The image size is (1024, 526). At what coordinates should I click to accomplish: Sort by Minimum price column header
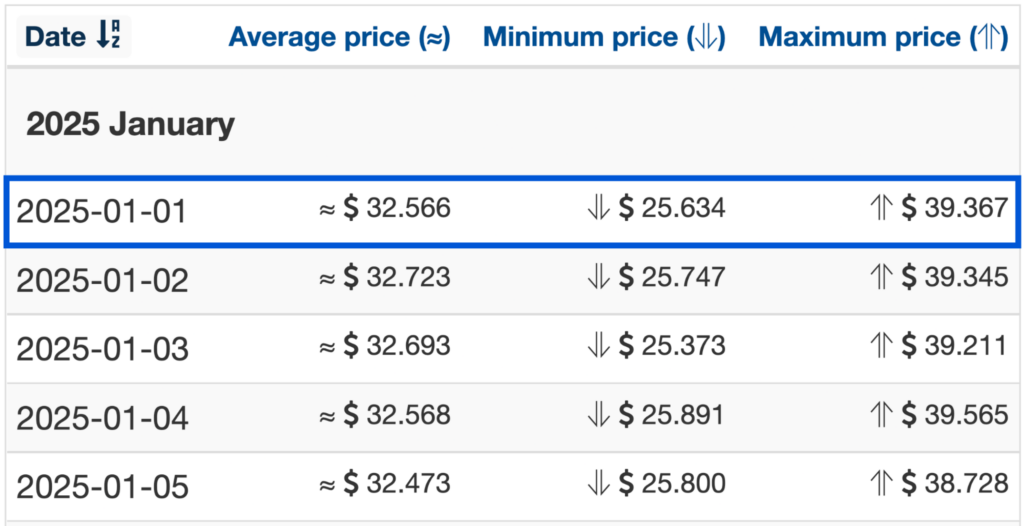605,37
